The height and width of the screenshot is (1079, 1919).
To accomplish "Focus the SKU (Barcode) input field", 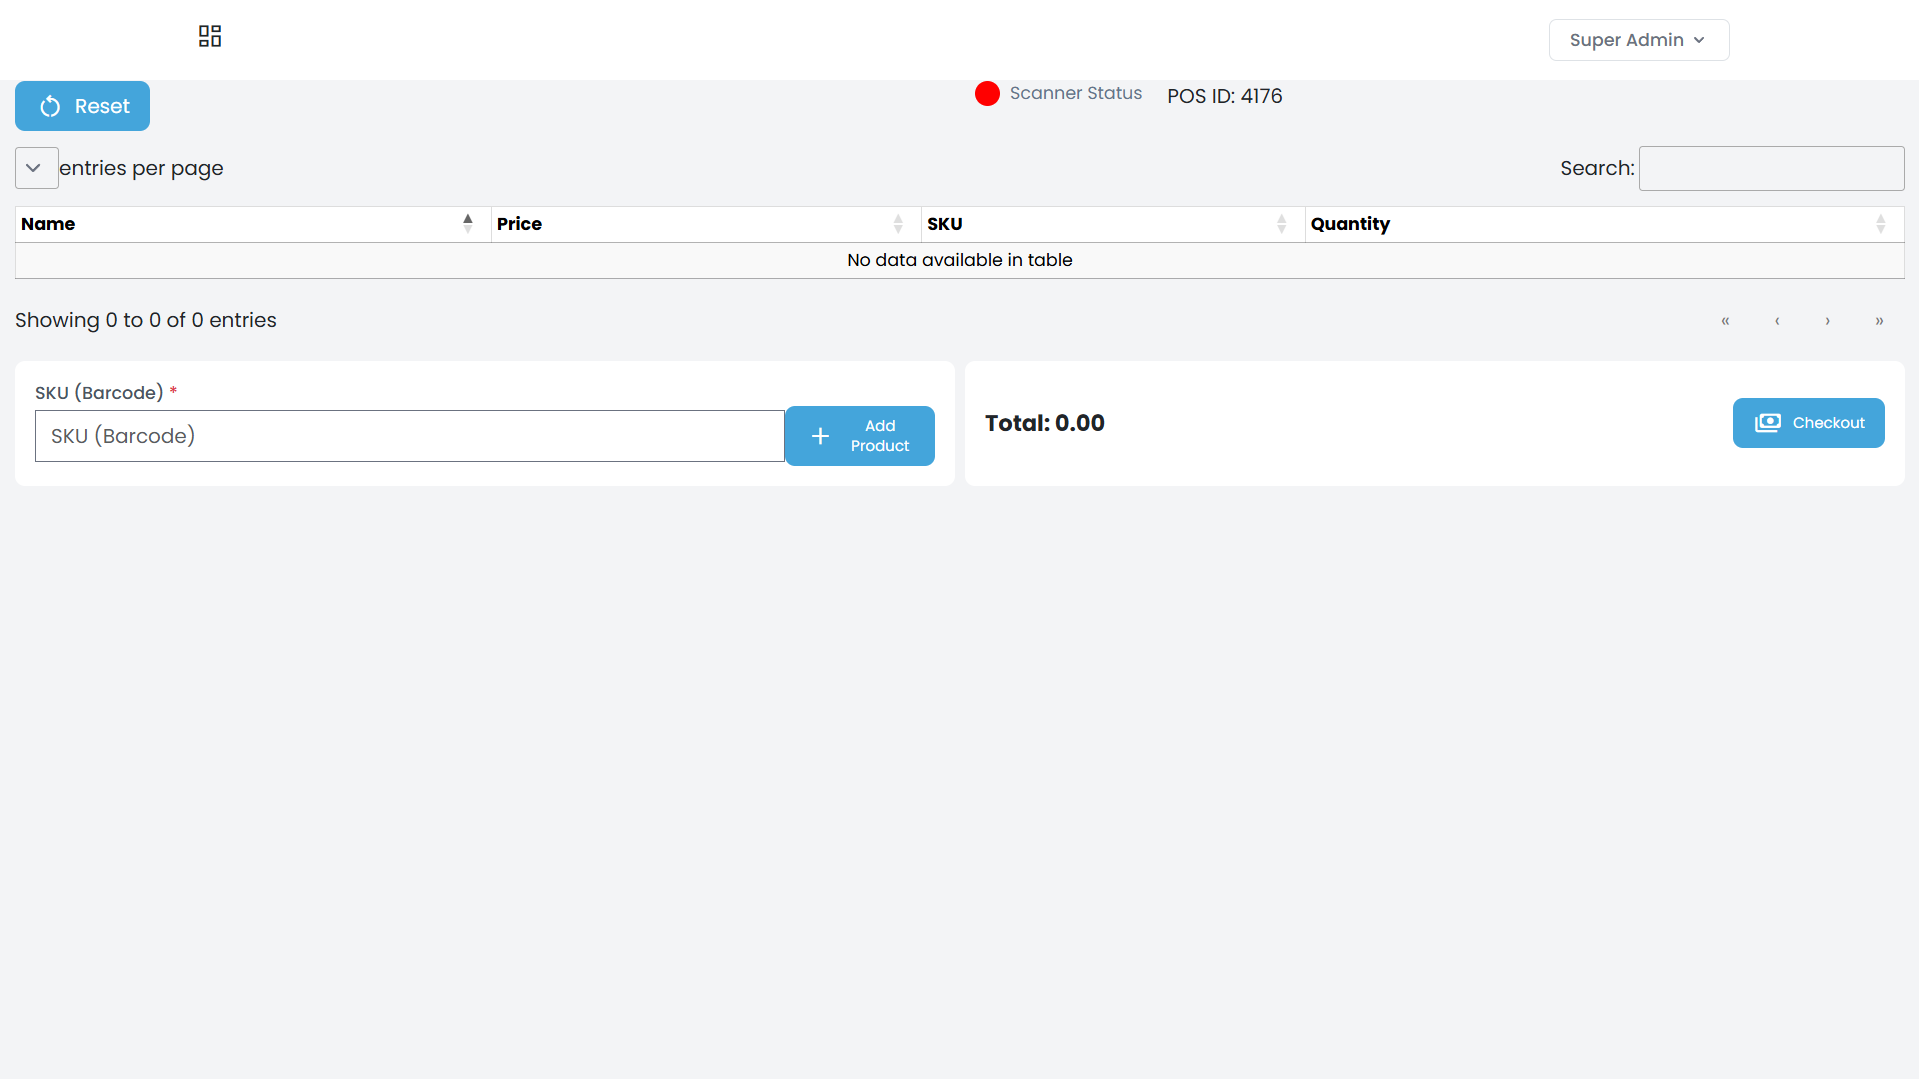I will (409, 436).
